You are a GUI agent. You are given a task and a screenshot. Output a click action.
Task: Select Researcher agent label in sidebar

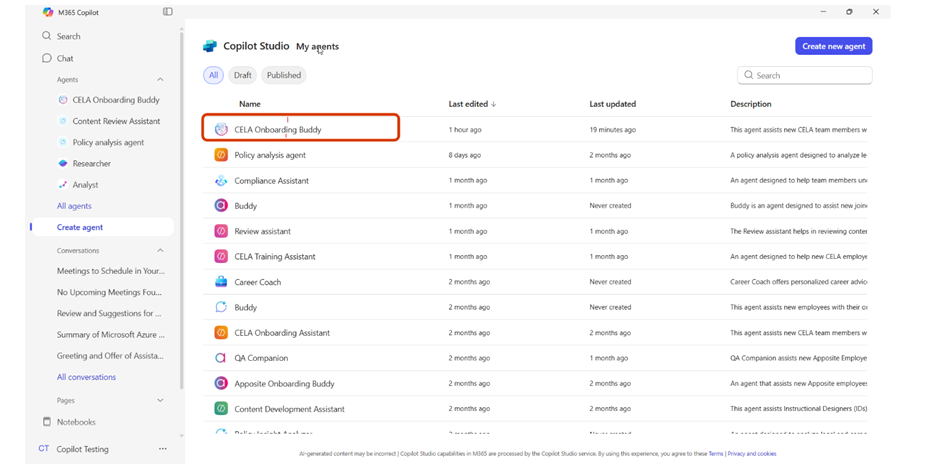(92, 164)
